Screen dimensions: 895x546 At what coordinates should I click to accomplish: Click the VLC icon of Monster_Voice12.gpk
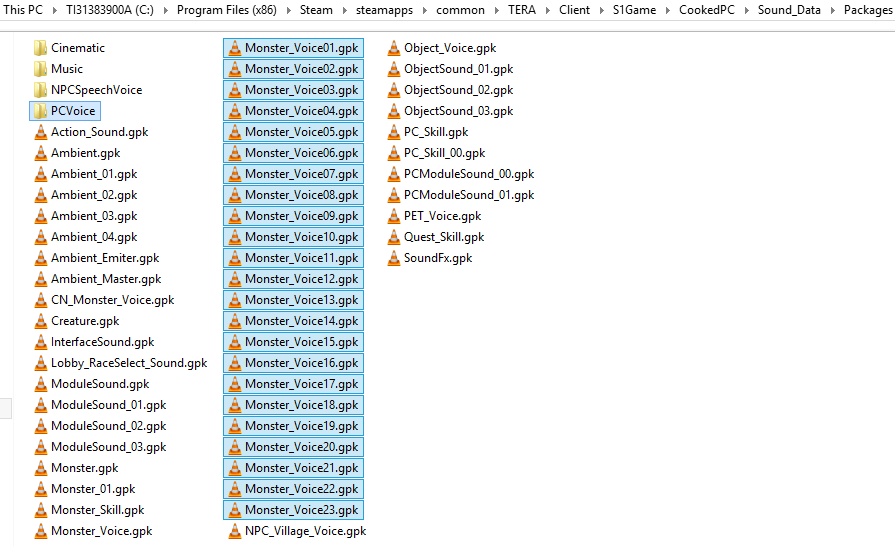click(x=235, y=279)
